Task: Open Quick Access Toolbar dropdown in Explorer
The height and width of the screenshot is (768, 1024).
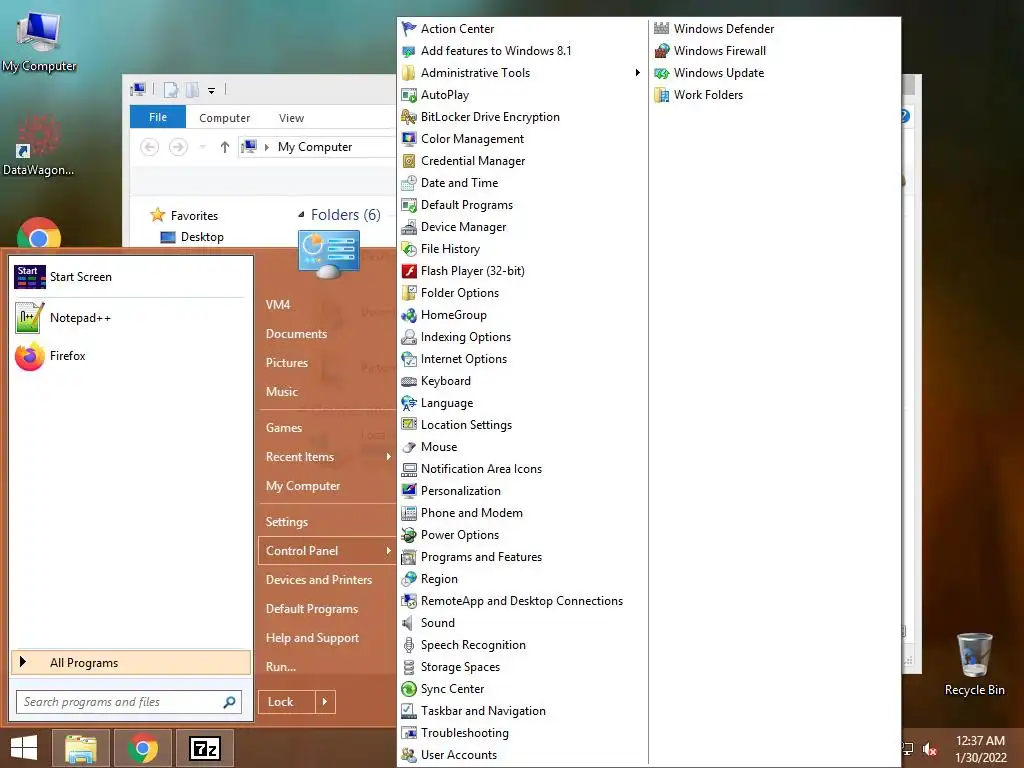Action: click(x=212, y=91)
